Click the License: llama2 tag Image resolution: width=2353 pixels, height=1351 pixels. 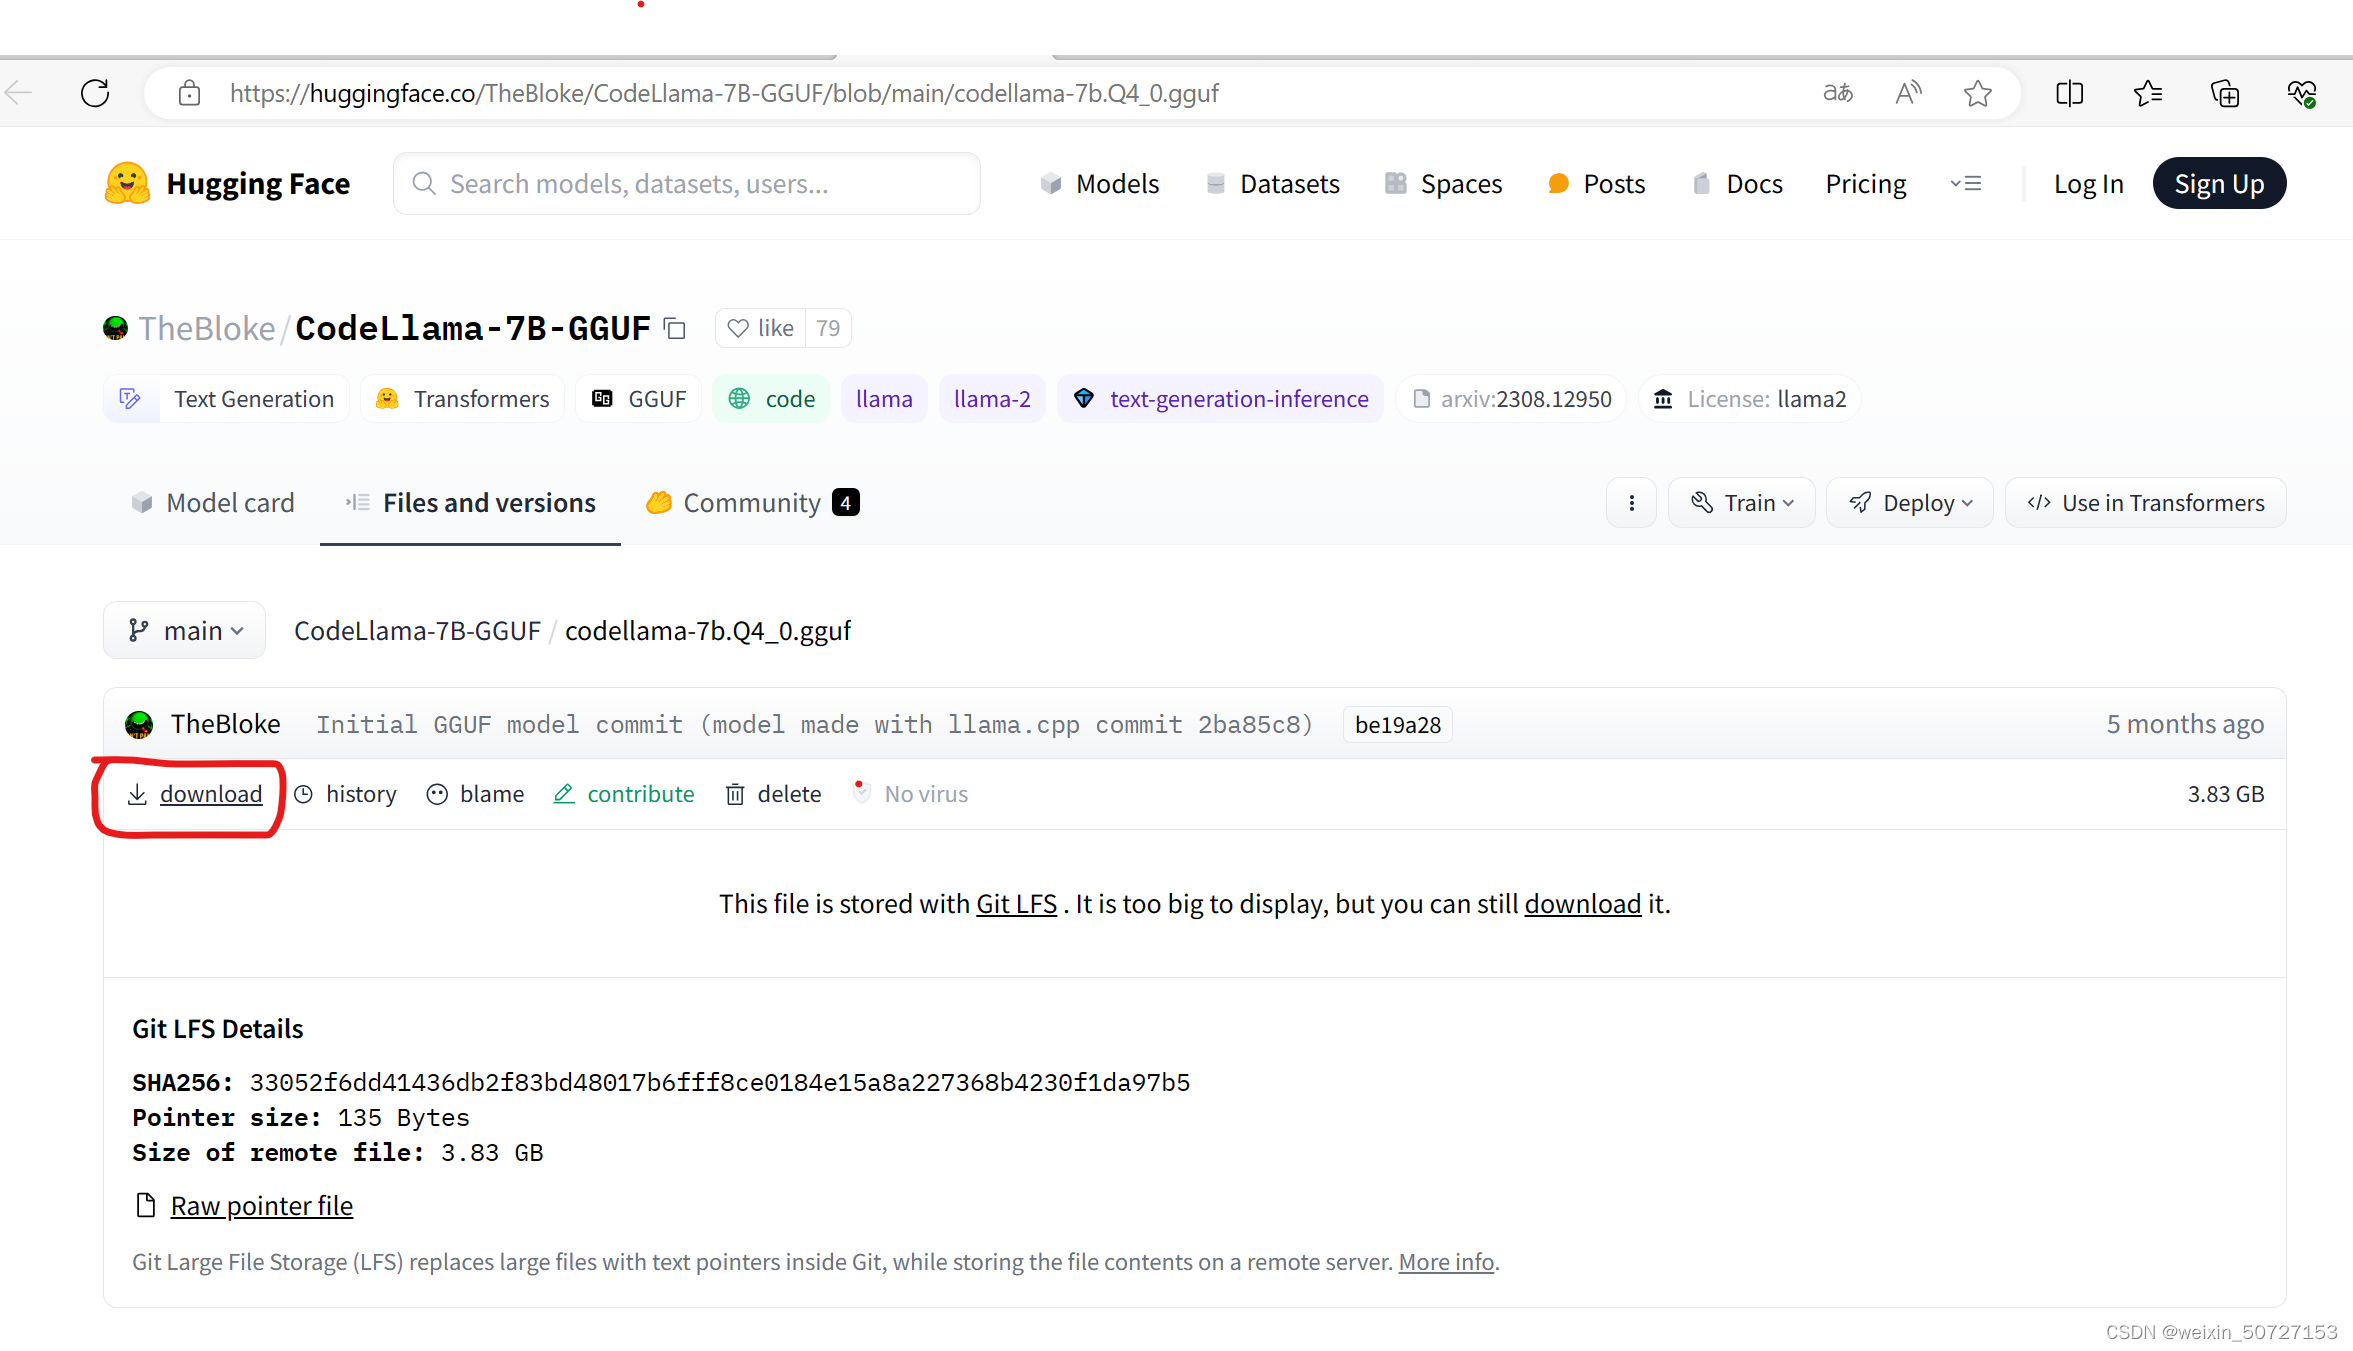coord(1749,399)
